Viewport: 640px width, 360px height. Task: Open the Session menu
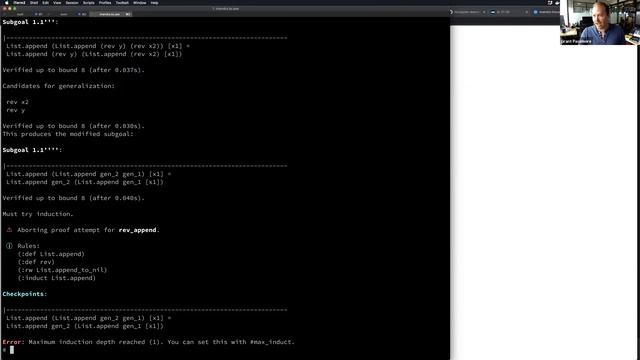(x=72, y=2)
